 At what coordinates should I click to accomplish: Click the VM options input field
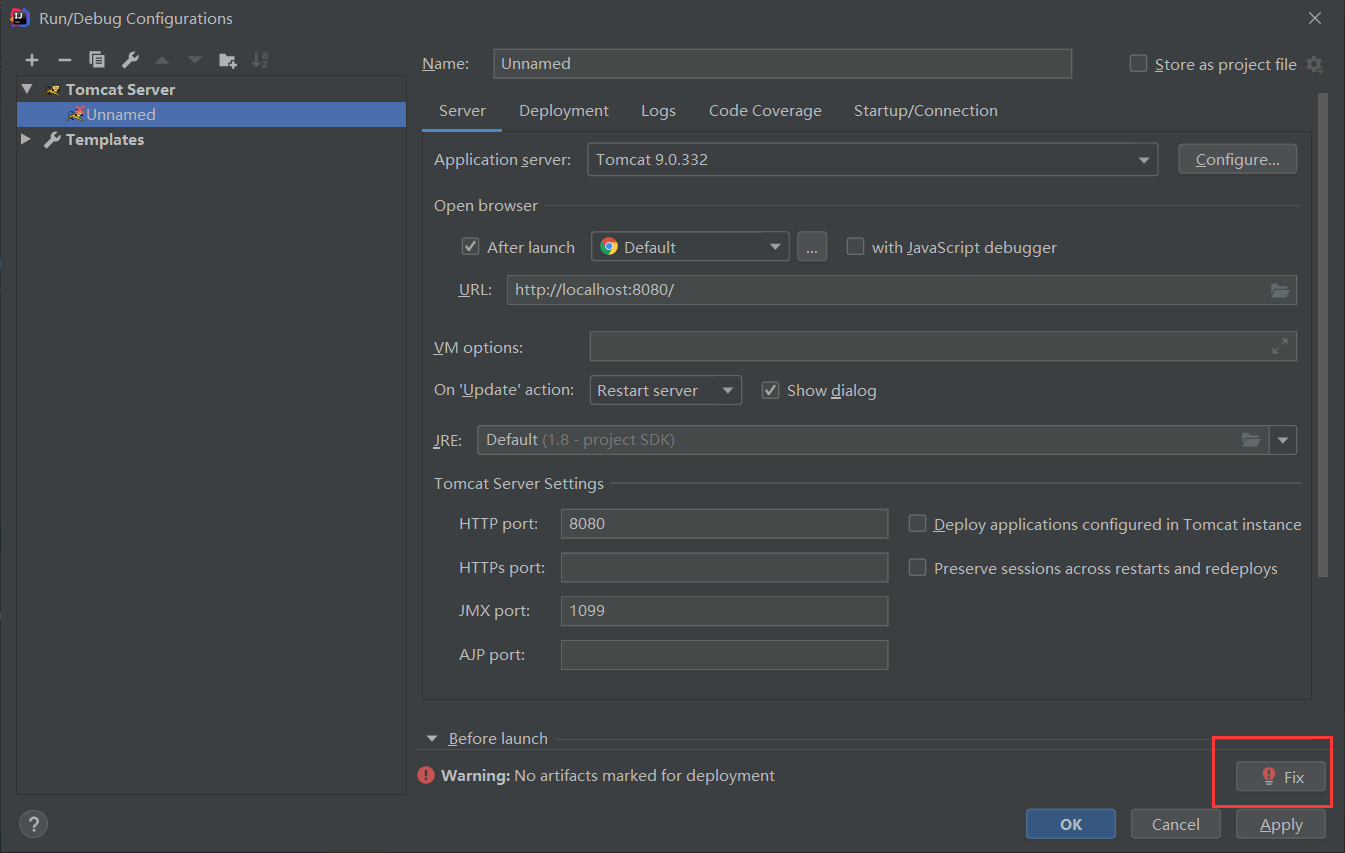tap(943, 346)
